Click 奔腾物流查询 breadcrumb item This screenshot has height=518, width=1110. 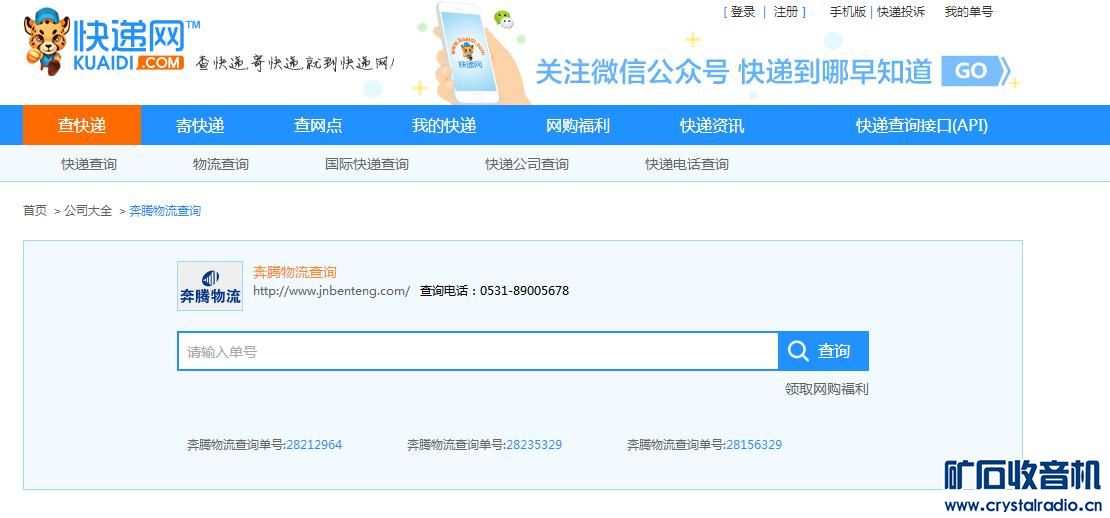pos(165,210)
